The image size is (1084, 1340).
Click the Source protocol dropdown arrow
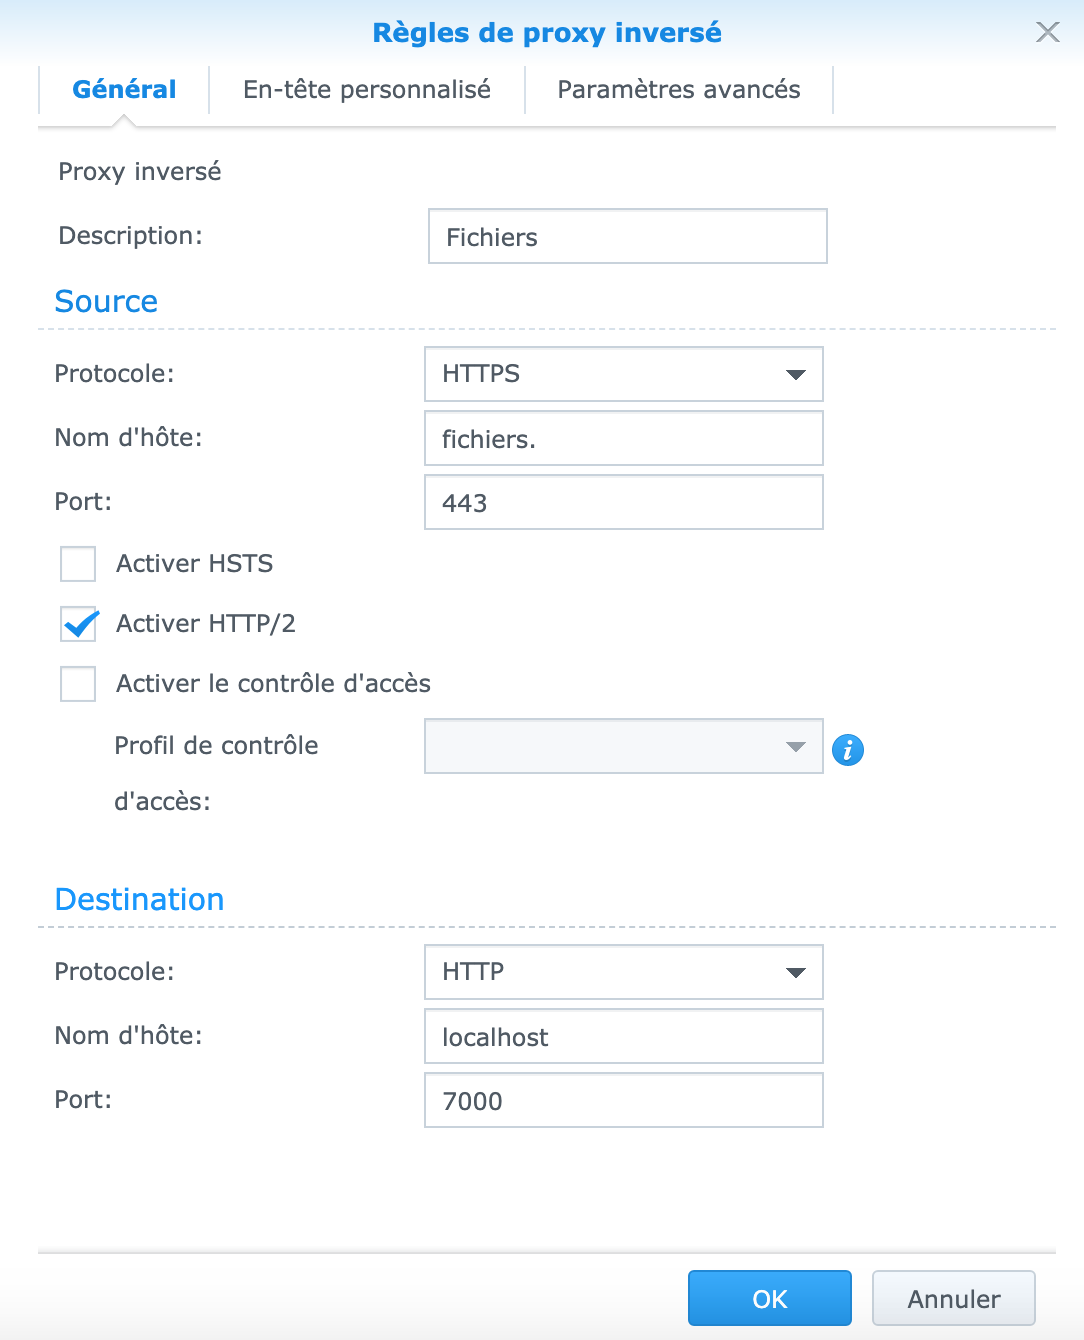pos(796,375)
